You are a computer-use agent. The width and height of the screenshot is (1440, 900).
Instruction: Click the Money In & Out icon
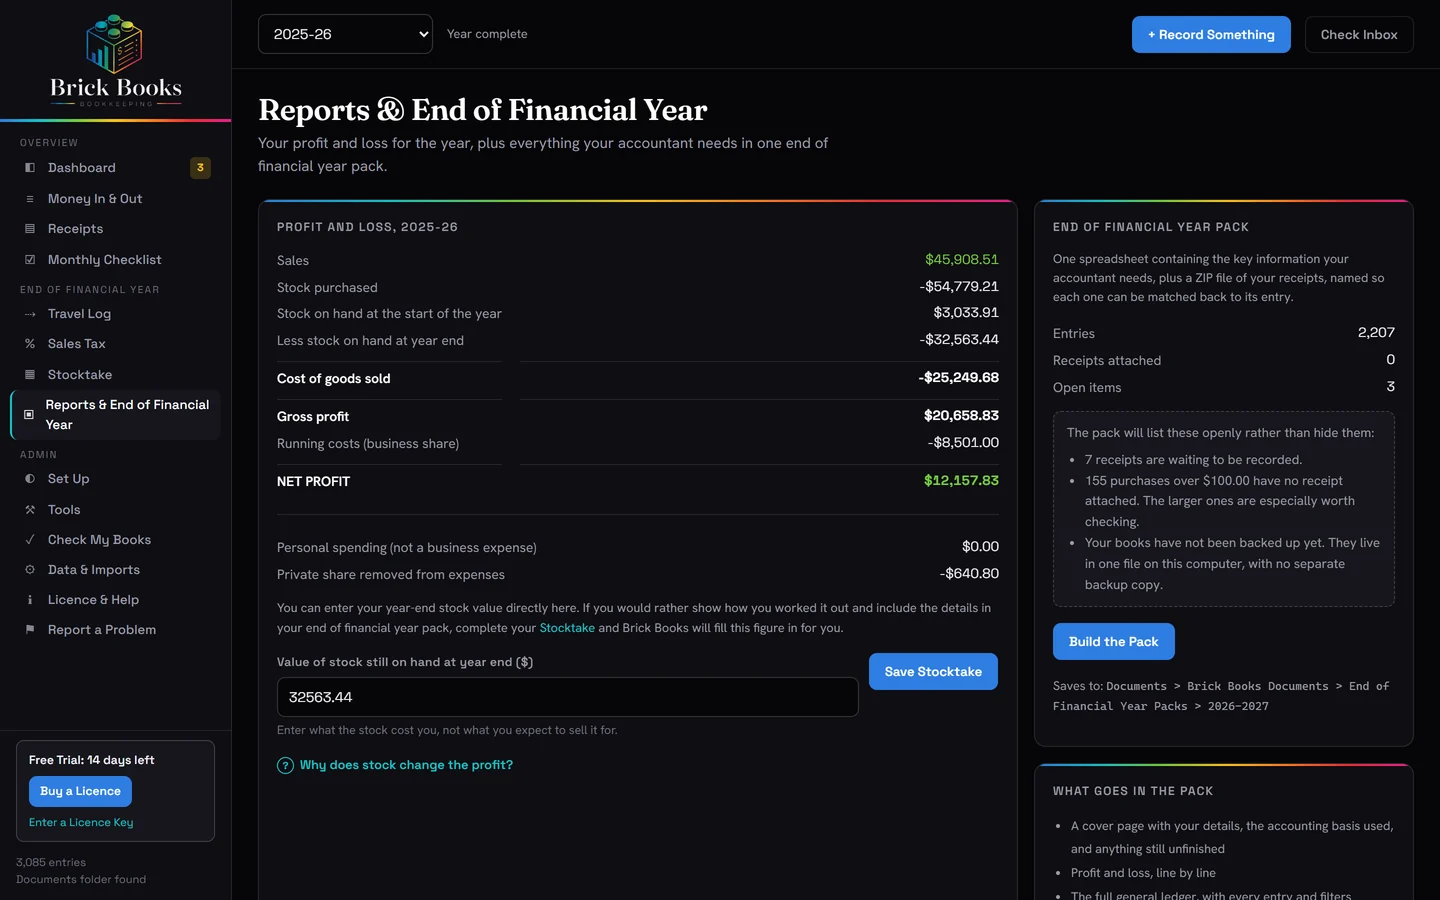pyautogui.click(x=30, y=199)
